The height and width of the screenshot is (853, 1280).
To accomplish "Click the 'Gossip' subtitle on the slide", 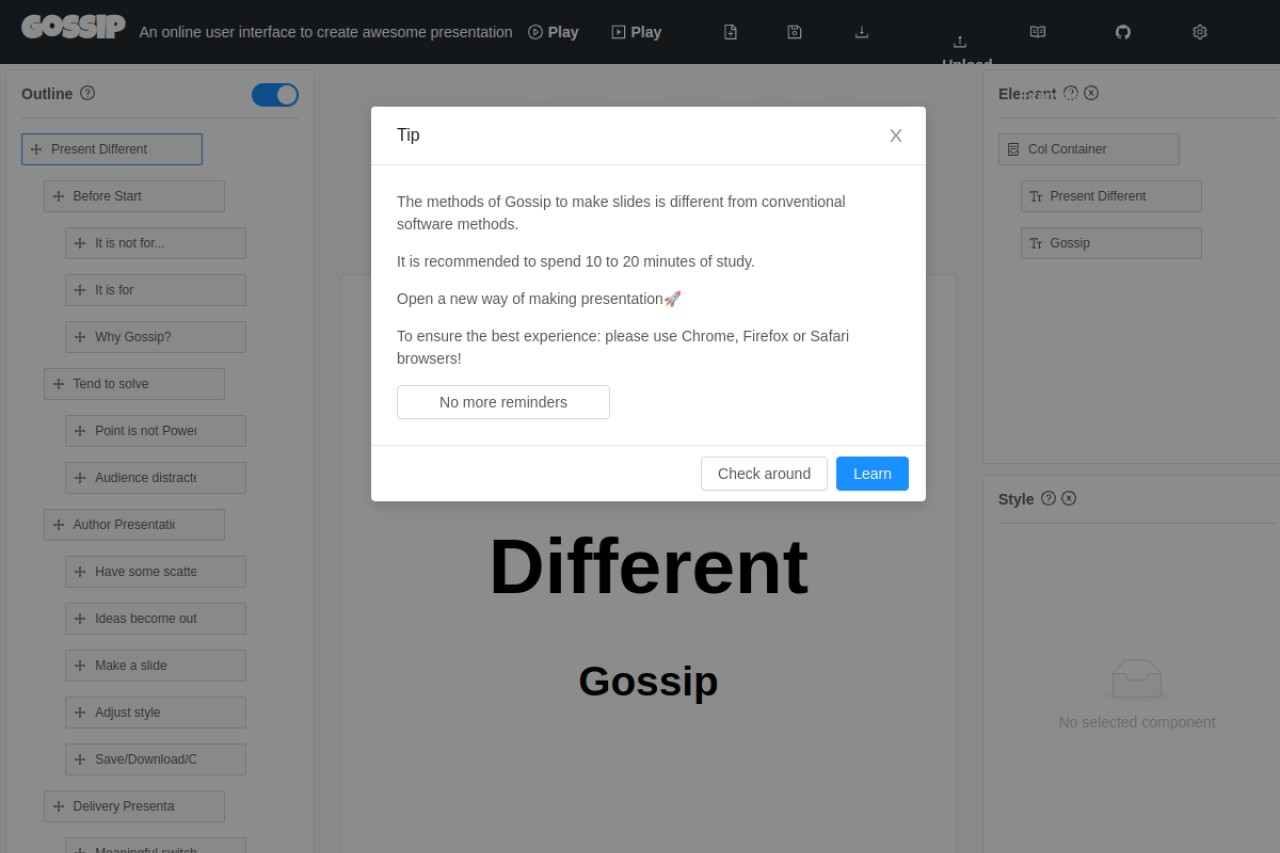I will 648,681.
